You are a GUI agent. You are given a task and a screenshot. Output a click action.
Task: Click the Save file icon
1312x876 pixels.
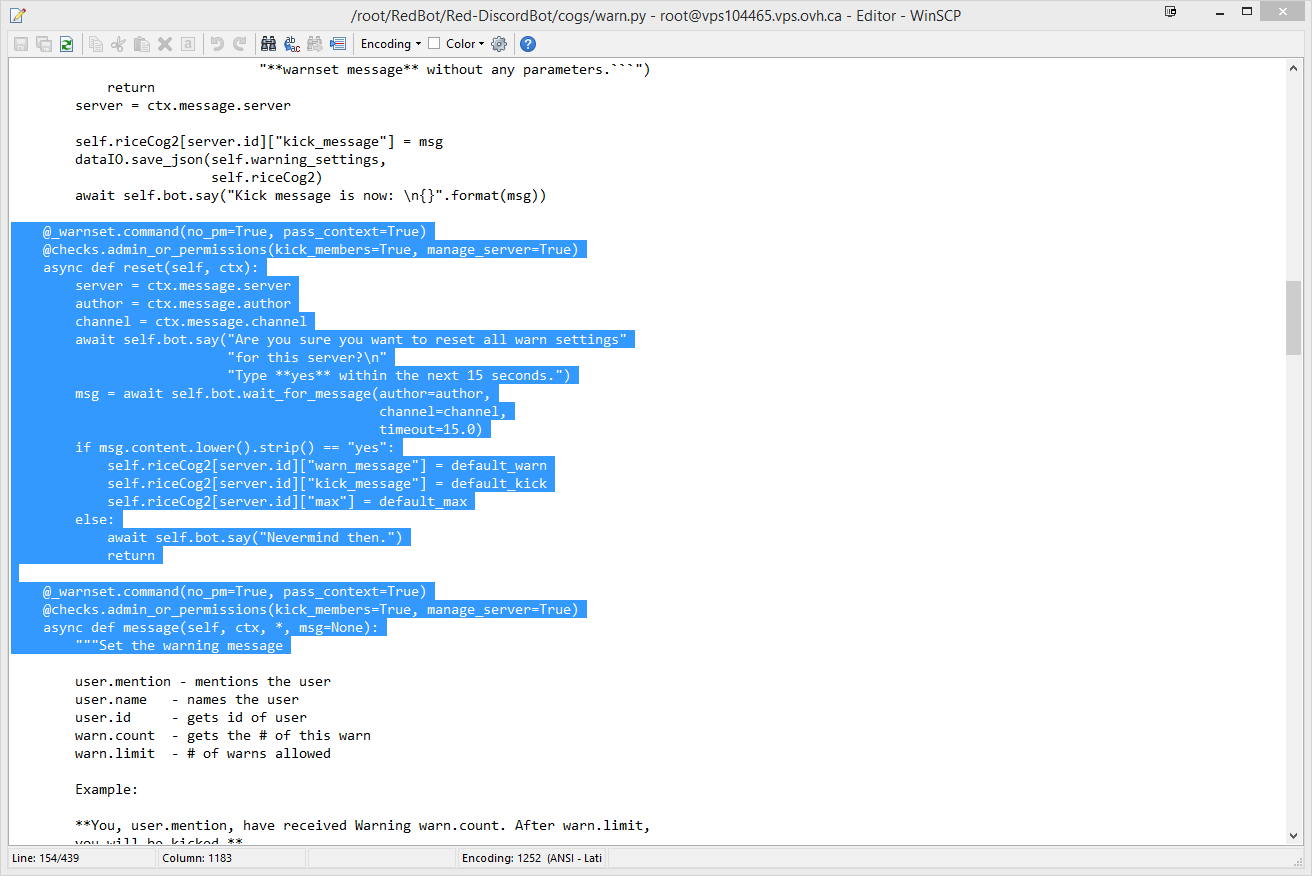click(20, 44)
